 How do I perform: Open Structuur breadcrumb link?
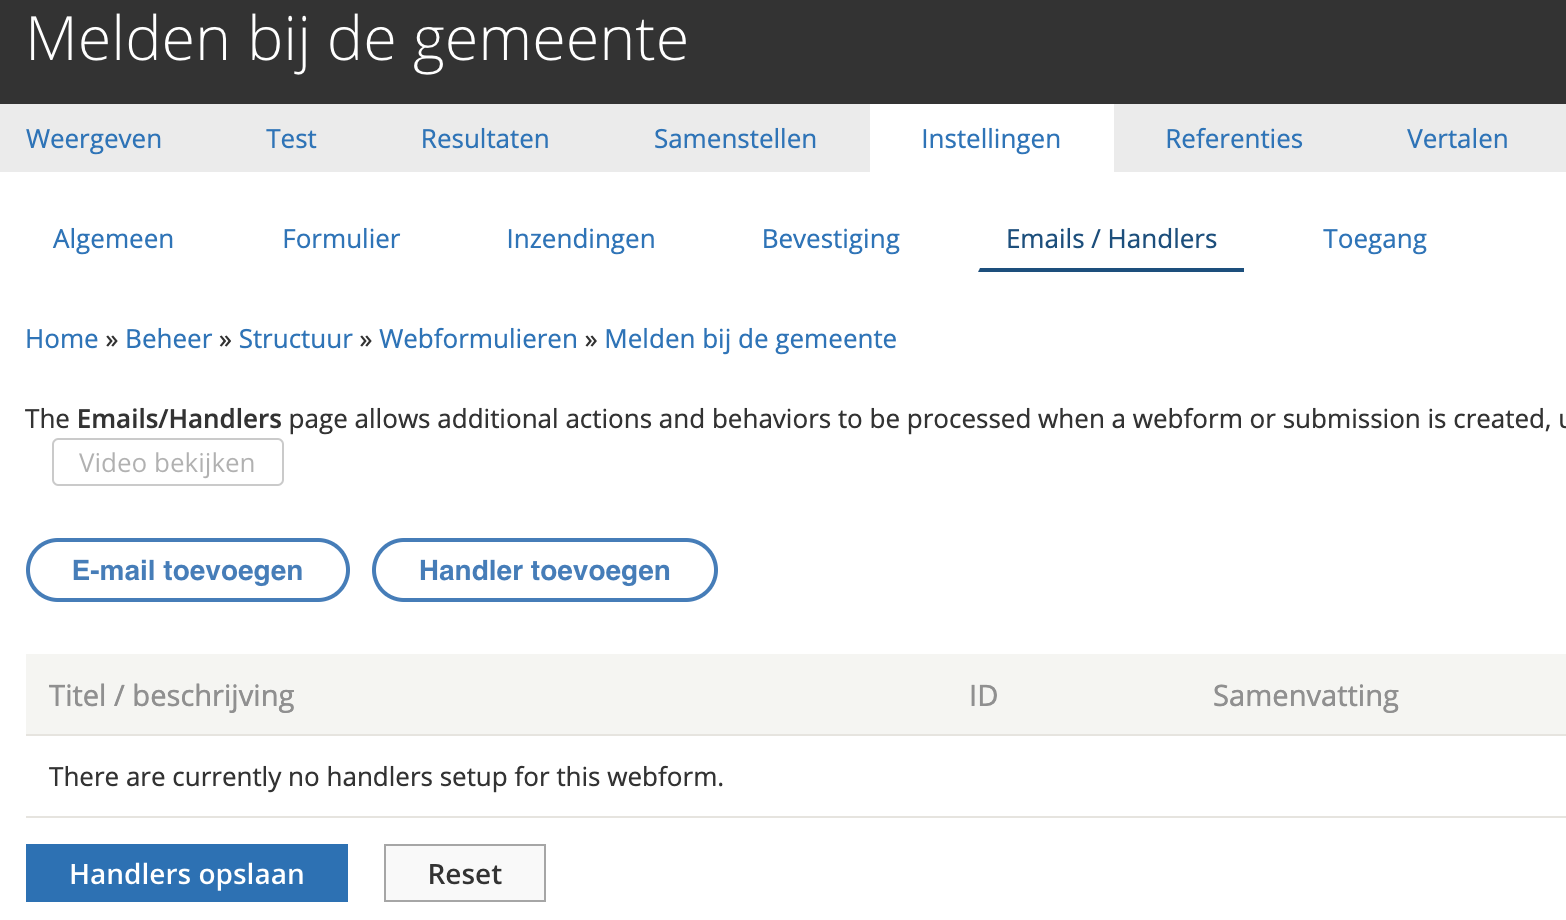[x=295, y=339]
